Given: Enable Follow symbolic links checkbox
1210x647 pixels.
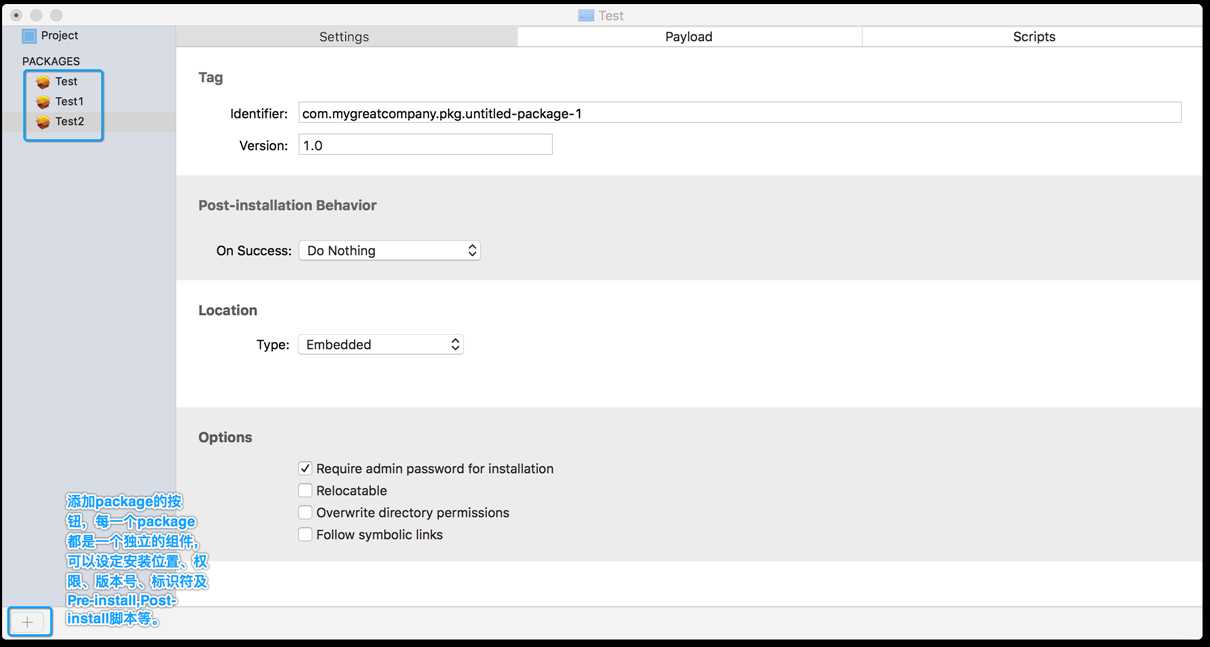Looking at the screenshot, I should click(x=305, y=534).
